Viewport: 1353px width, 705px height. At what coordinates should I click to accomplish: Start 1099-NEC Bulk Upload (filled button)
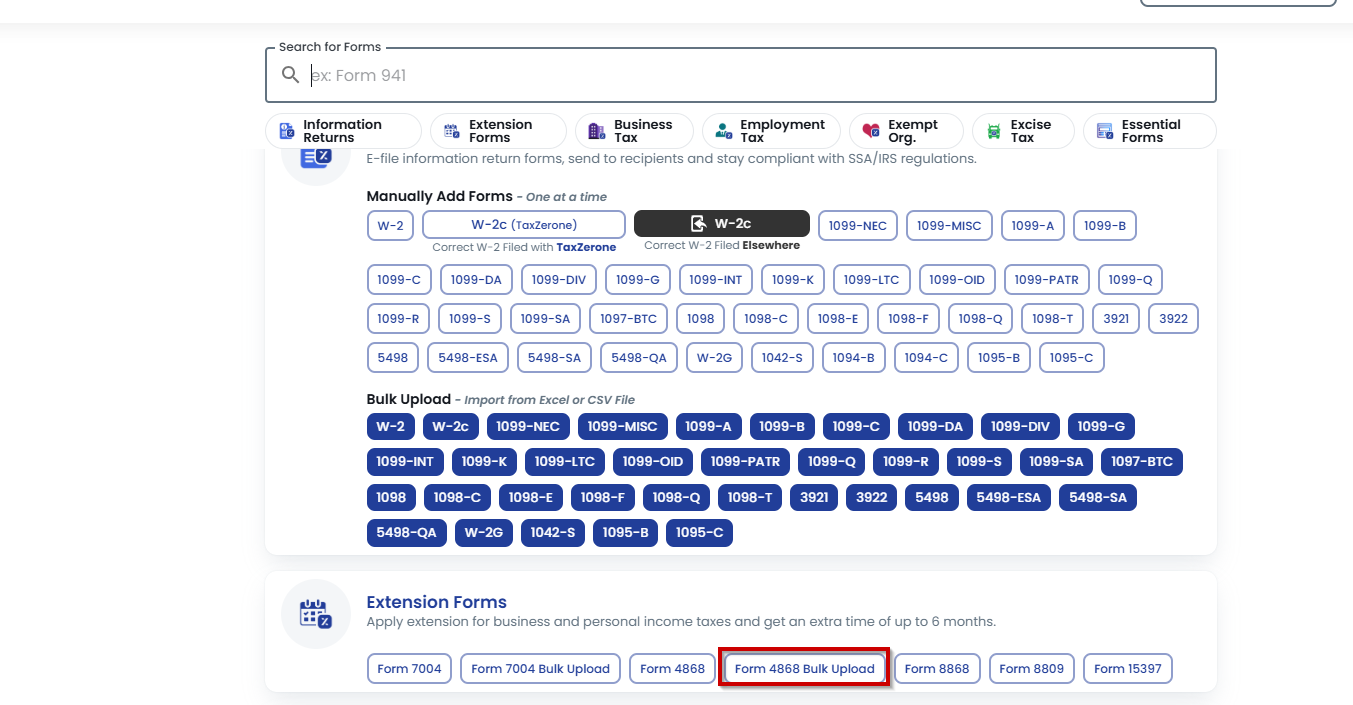coord(528,426)
